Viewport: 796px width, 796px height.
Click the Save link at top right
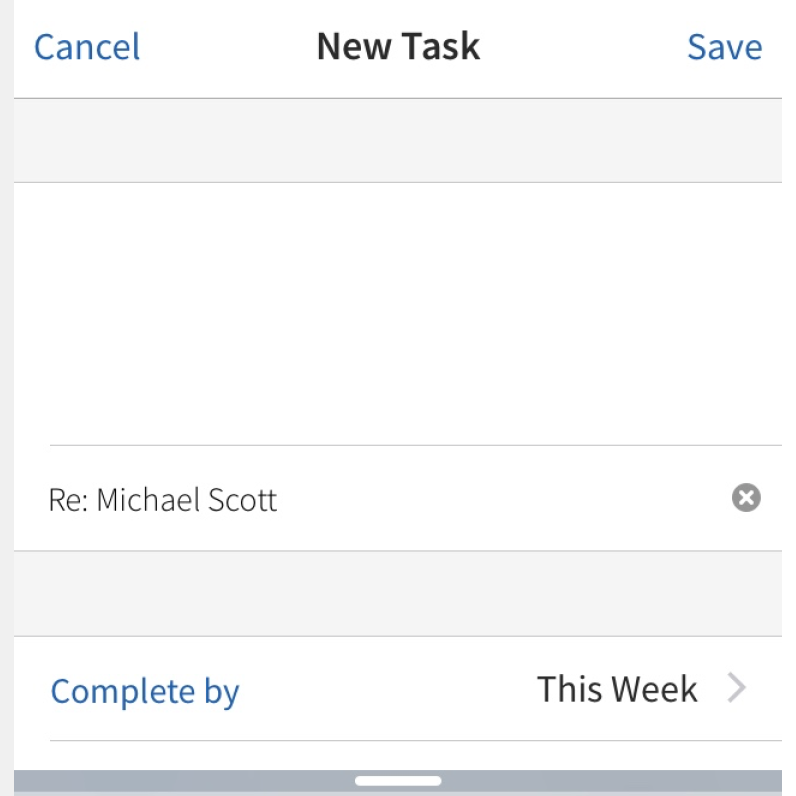coord(724,47)
